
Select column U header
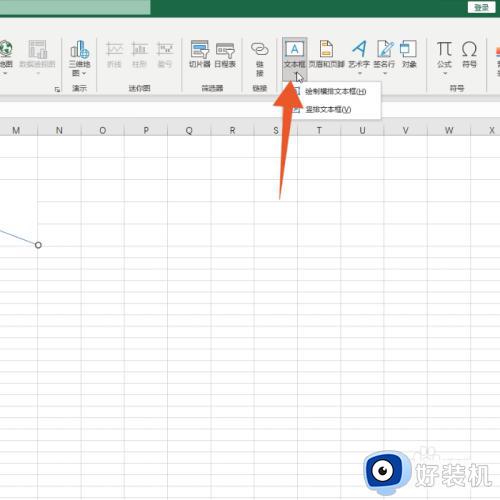pos(362,130)
